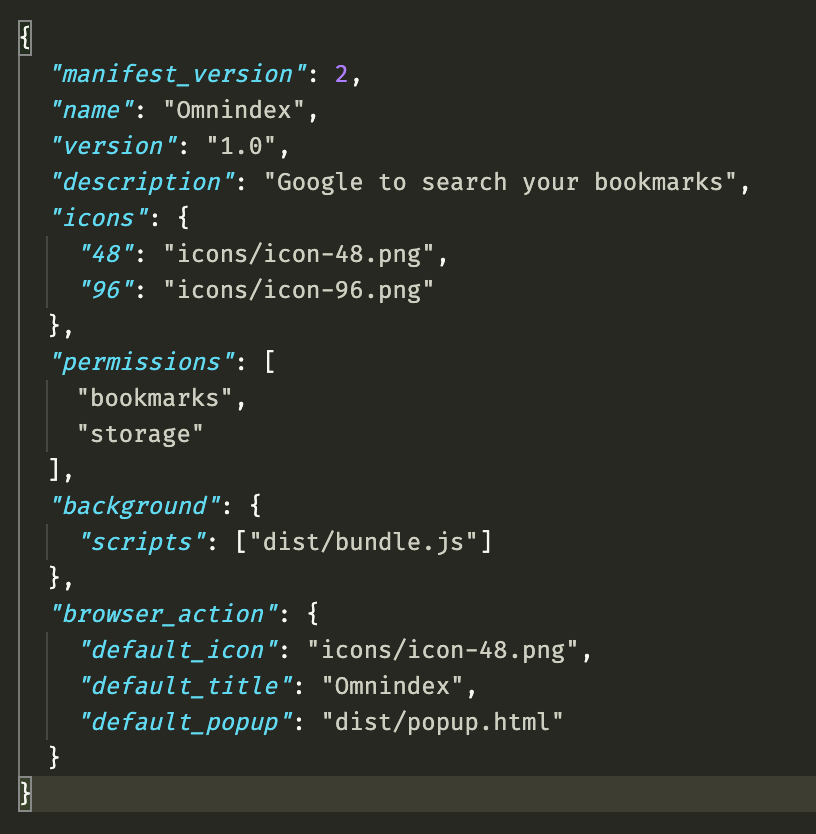Click the "version" key
Viewport: 816px width, 834px height.
pos(114,146)
